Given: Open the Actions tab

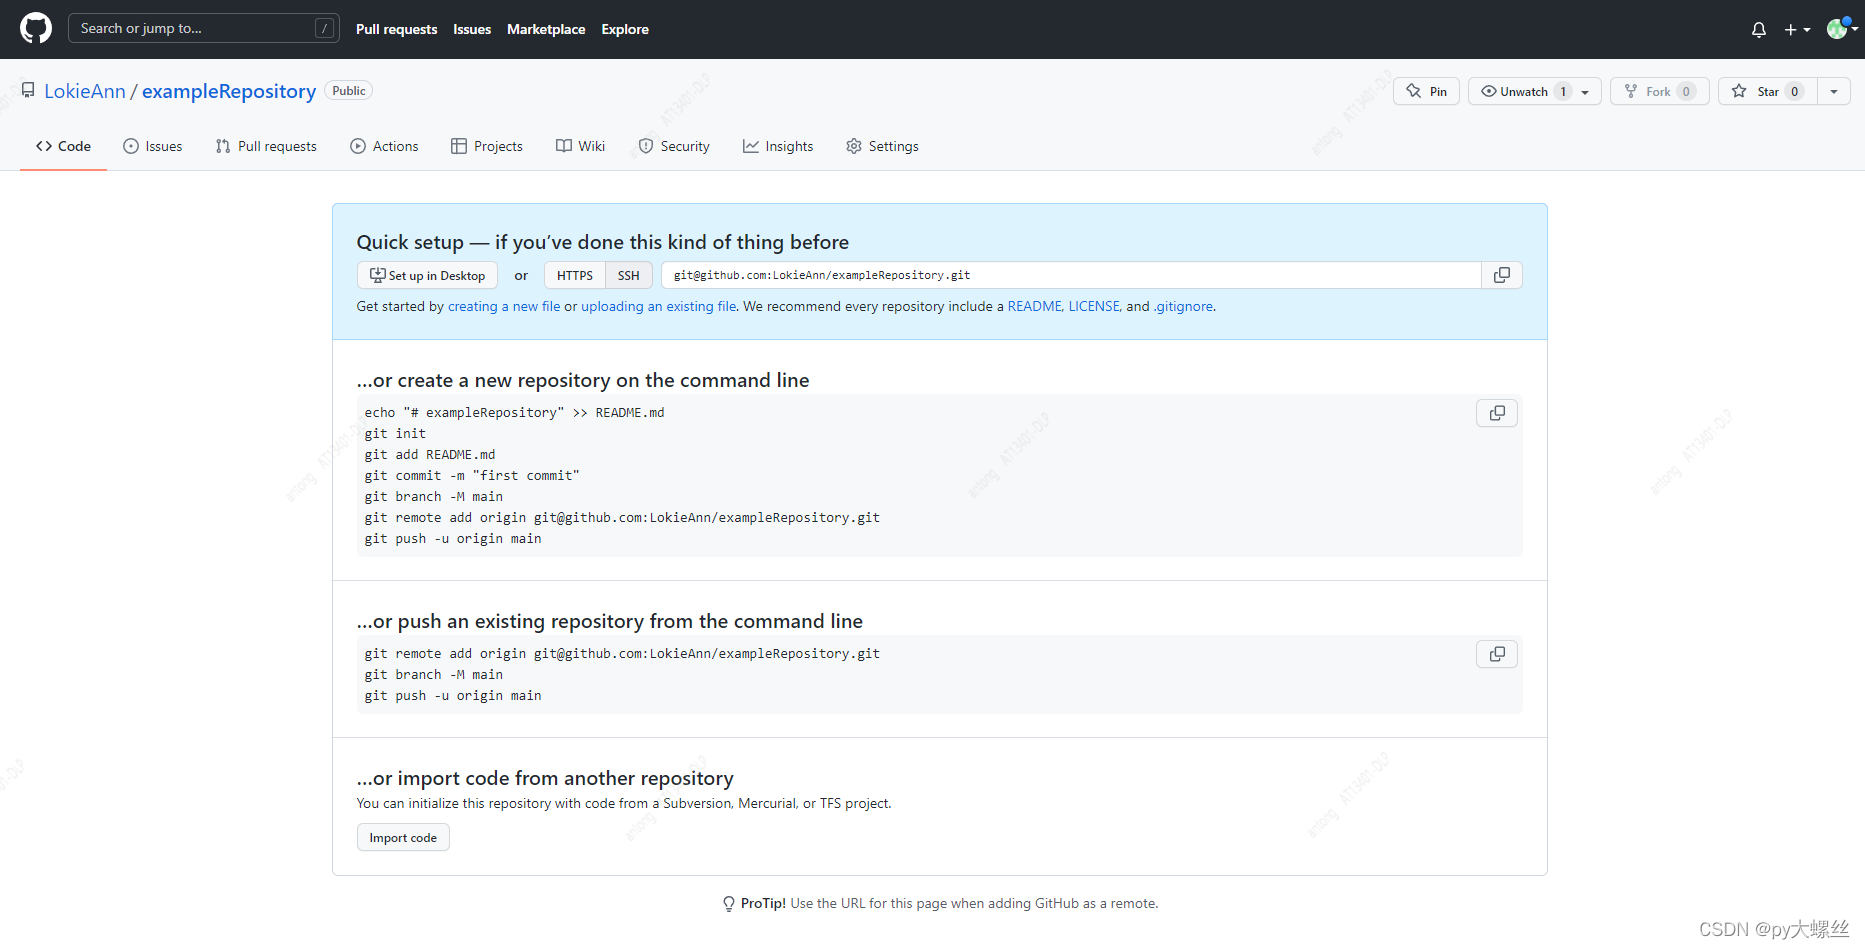Looking at the screenshot, I should 384,146.
